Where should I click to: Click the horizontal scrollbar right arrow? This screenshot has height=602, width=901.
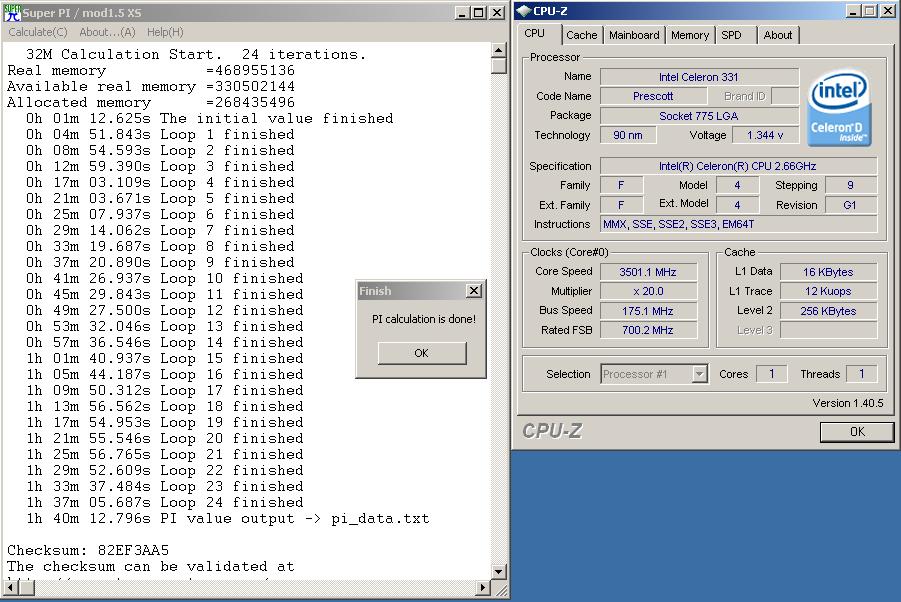484,587
